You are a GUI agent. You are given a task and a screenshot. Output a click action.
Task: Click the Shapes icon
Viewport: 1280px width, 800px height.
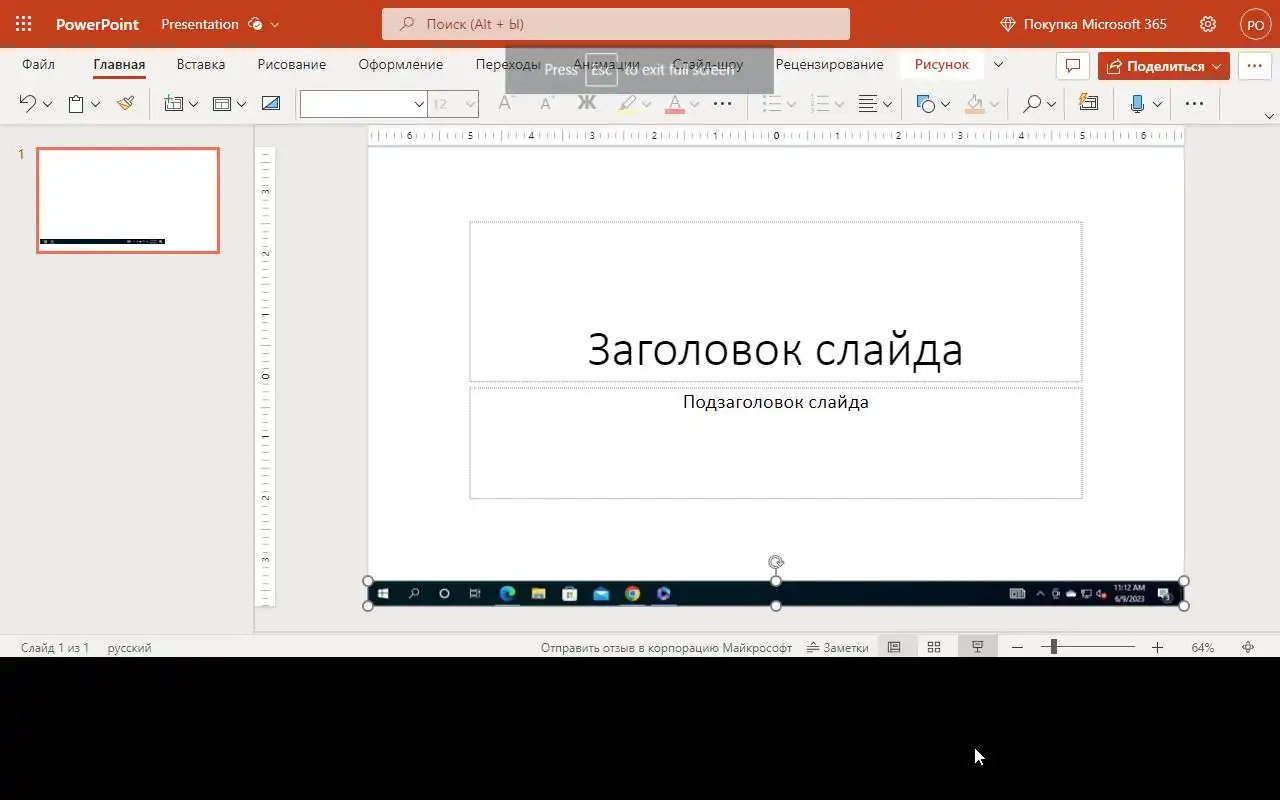coord(926,103)
